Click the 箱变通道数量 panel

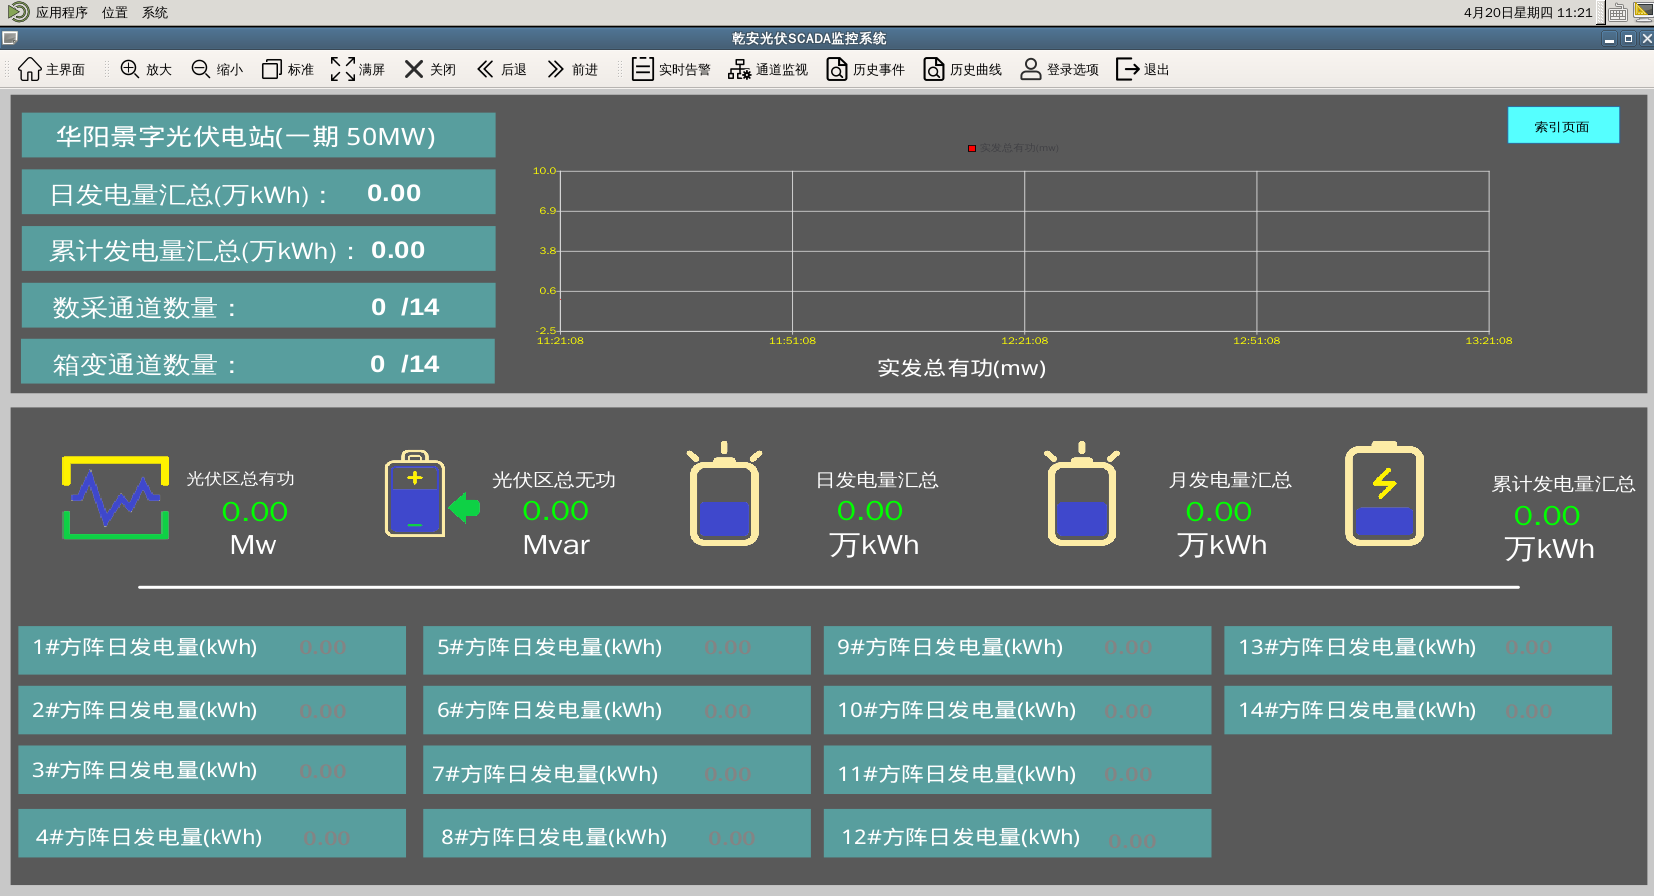258,361
